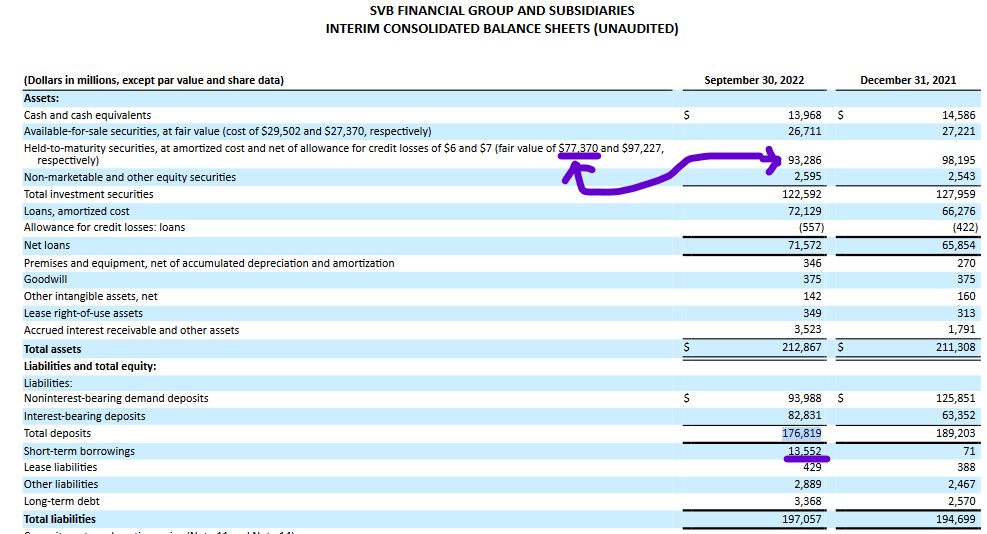Click the highlighted total deposits value 176,819
The height and width of the screenshot is (534, 987).
802,433
